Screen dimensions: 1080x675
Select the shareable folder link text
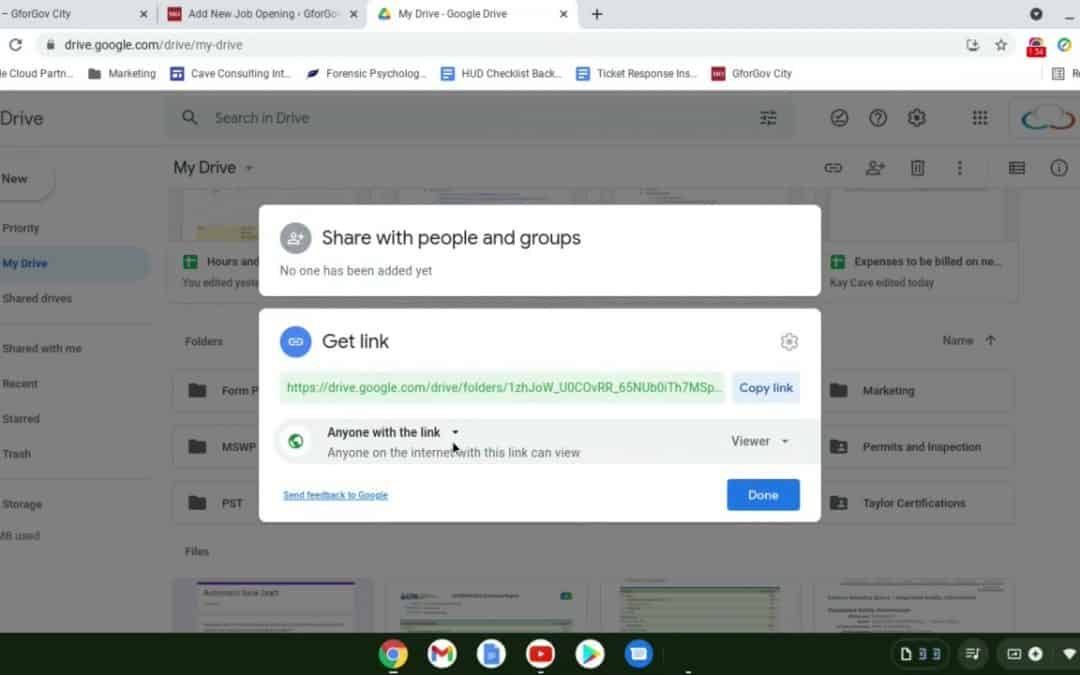point(502,388)
